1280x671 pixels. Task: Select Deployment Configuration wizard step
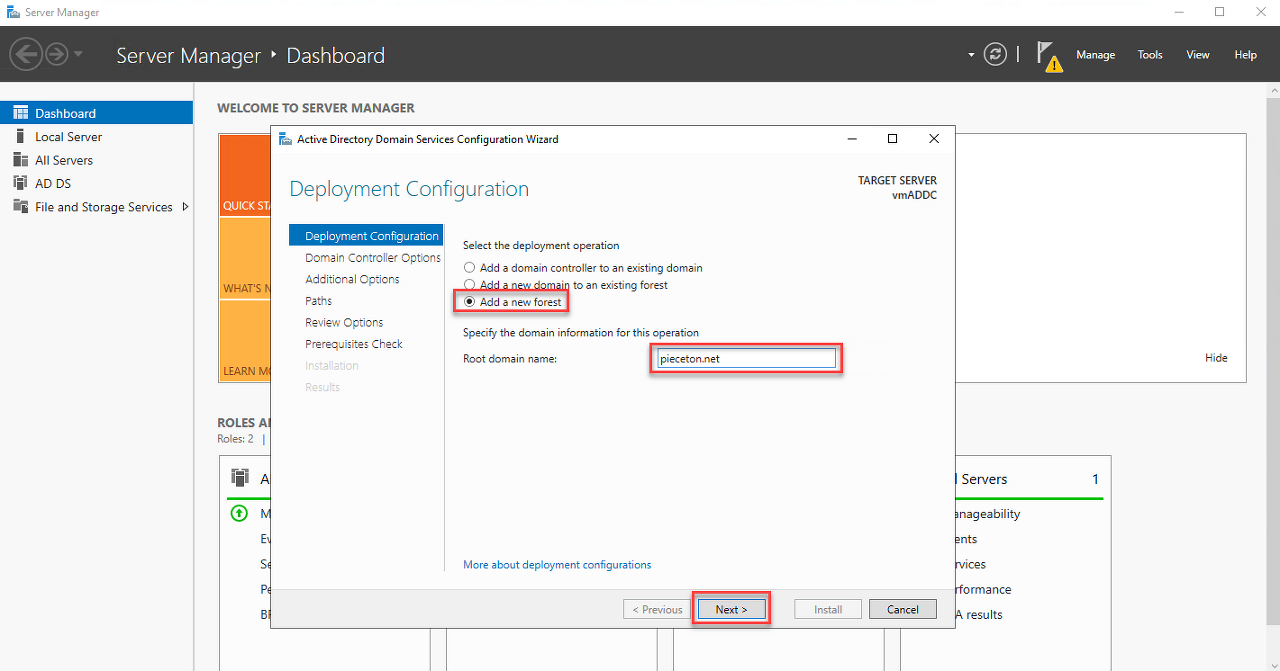(x=366, y=236)
